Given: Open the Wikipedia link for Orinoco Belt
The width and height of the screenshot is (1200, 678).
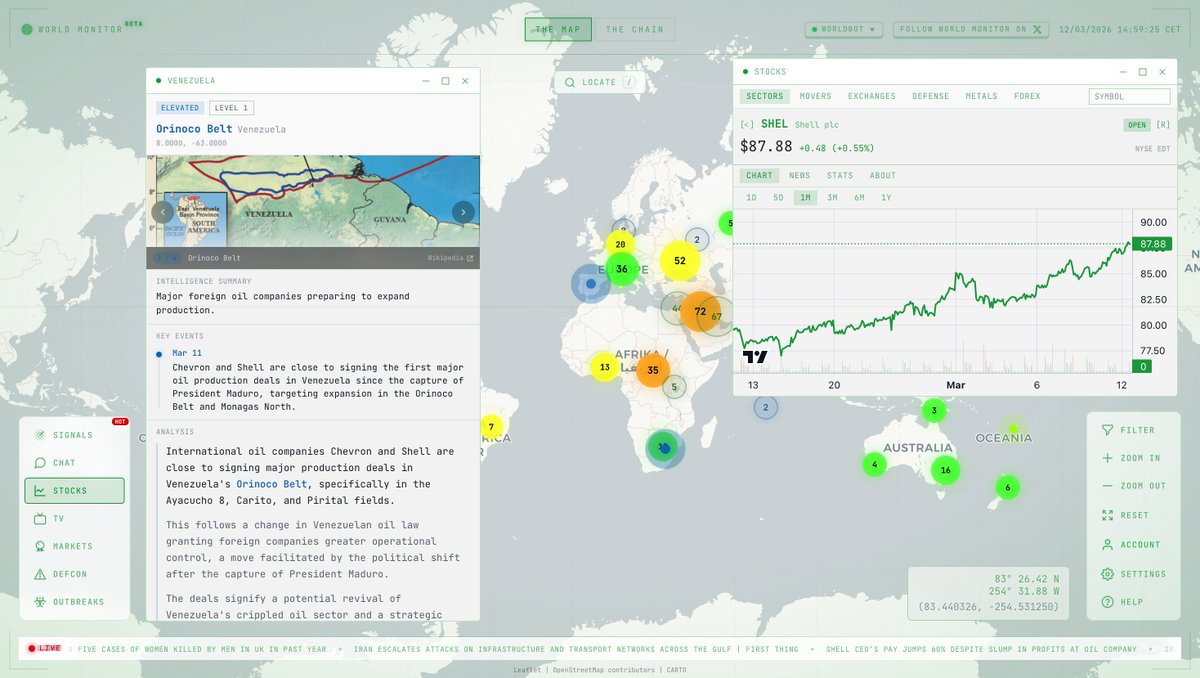Looking at the screenshot, I should coord(451,258).
